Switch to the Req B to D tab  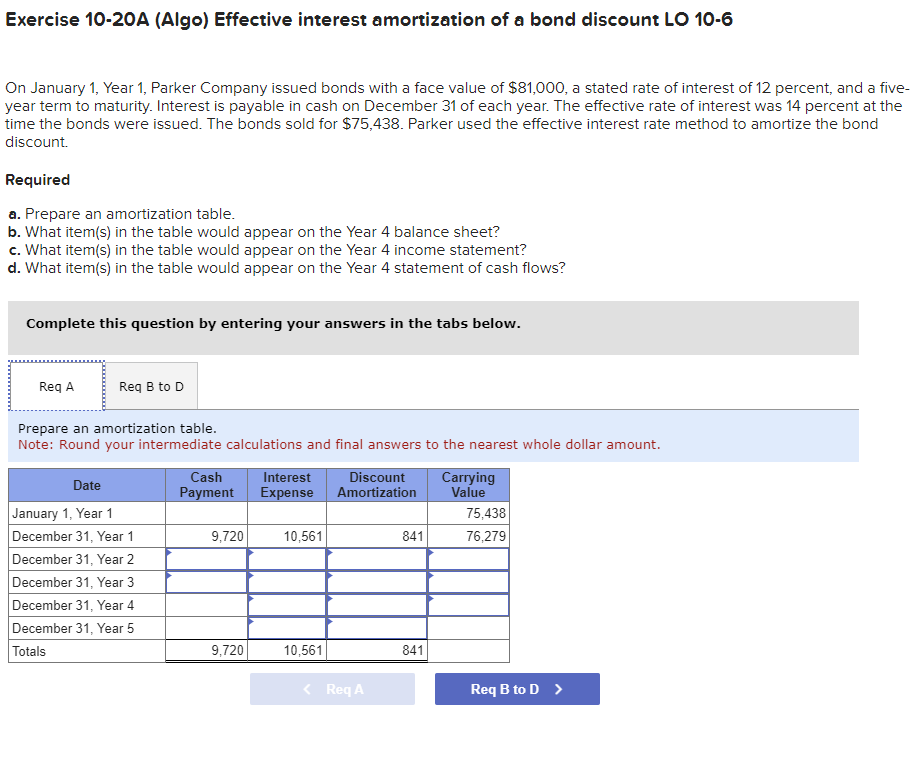(x=151, y=385)
